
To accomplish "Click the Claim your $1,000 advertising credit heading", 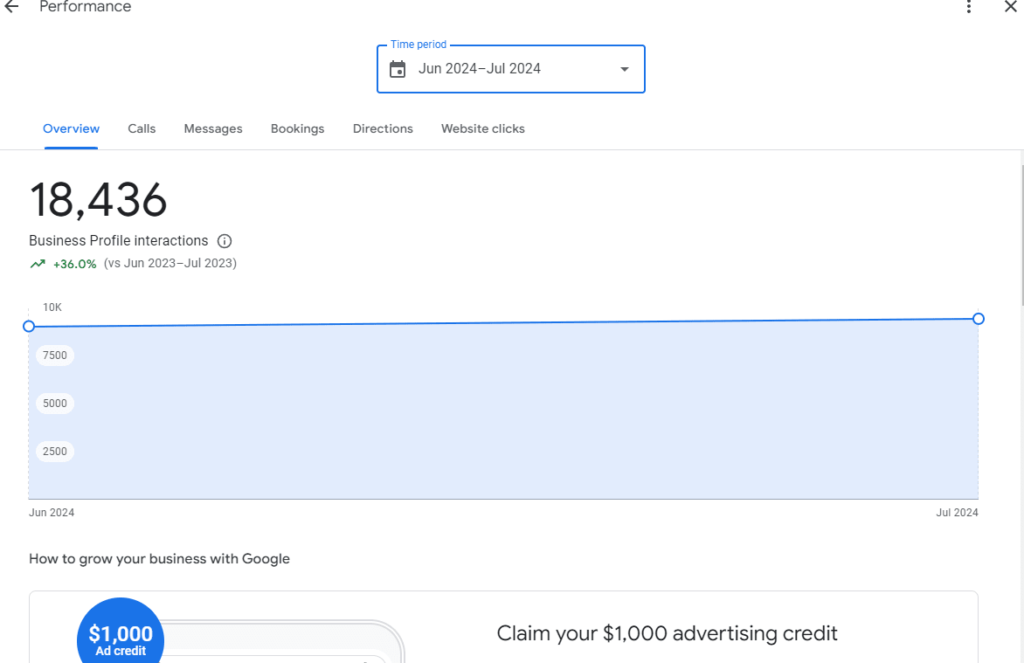I will (x=667, y=633).
